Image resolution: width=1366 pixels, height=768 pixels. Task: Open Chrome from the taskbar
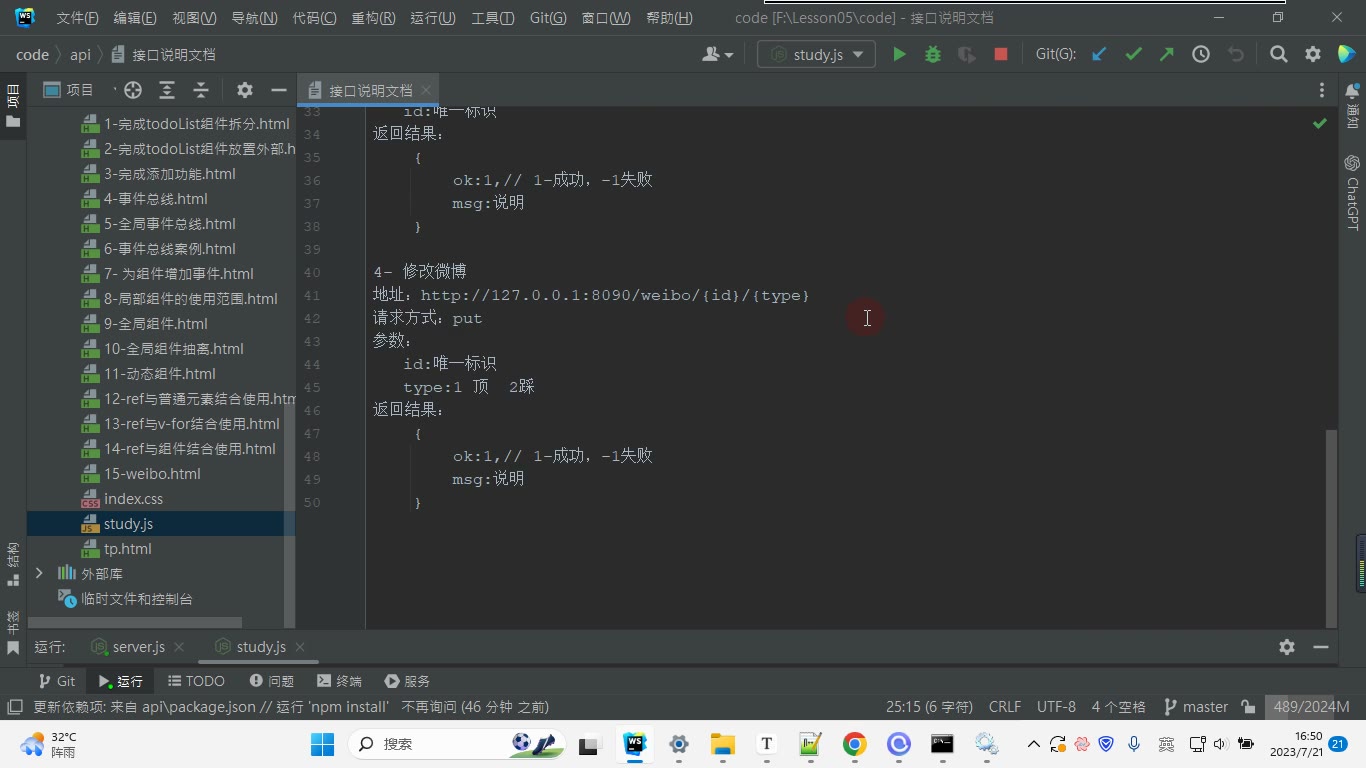tap(854, 744)
